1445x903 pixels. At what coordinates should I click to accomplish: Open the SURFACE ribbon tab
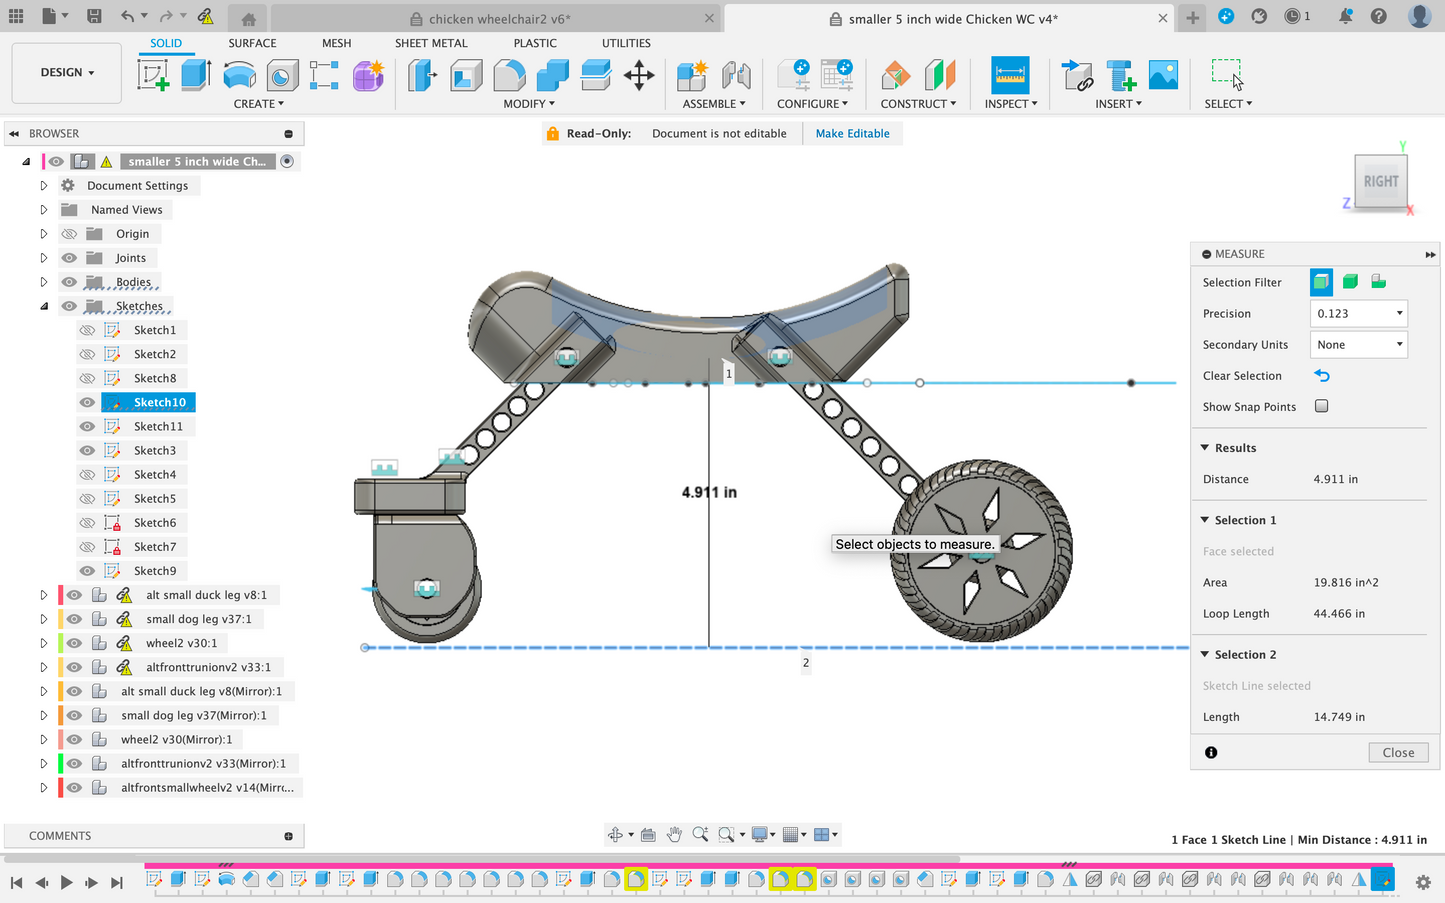(252, 43)
